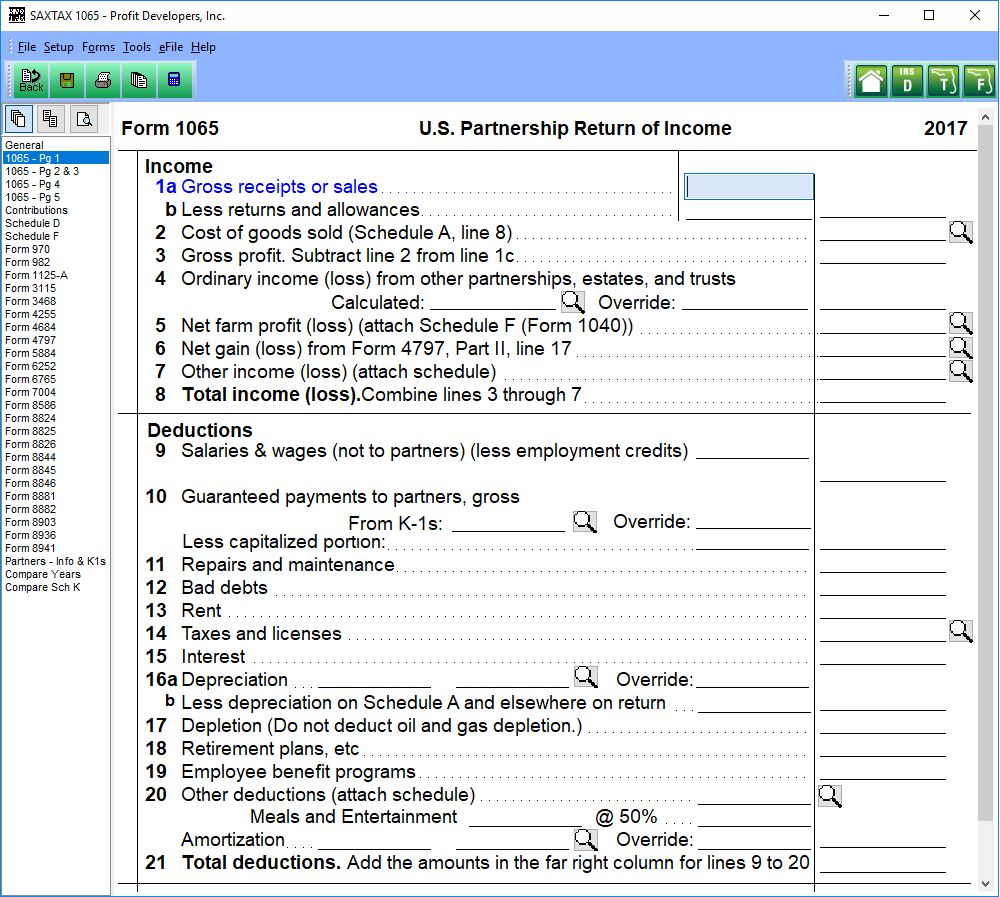Go to the Home screen icon
This screenshot has width=1000, height=897.
pyautogui.click(x=871, y=81)
